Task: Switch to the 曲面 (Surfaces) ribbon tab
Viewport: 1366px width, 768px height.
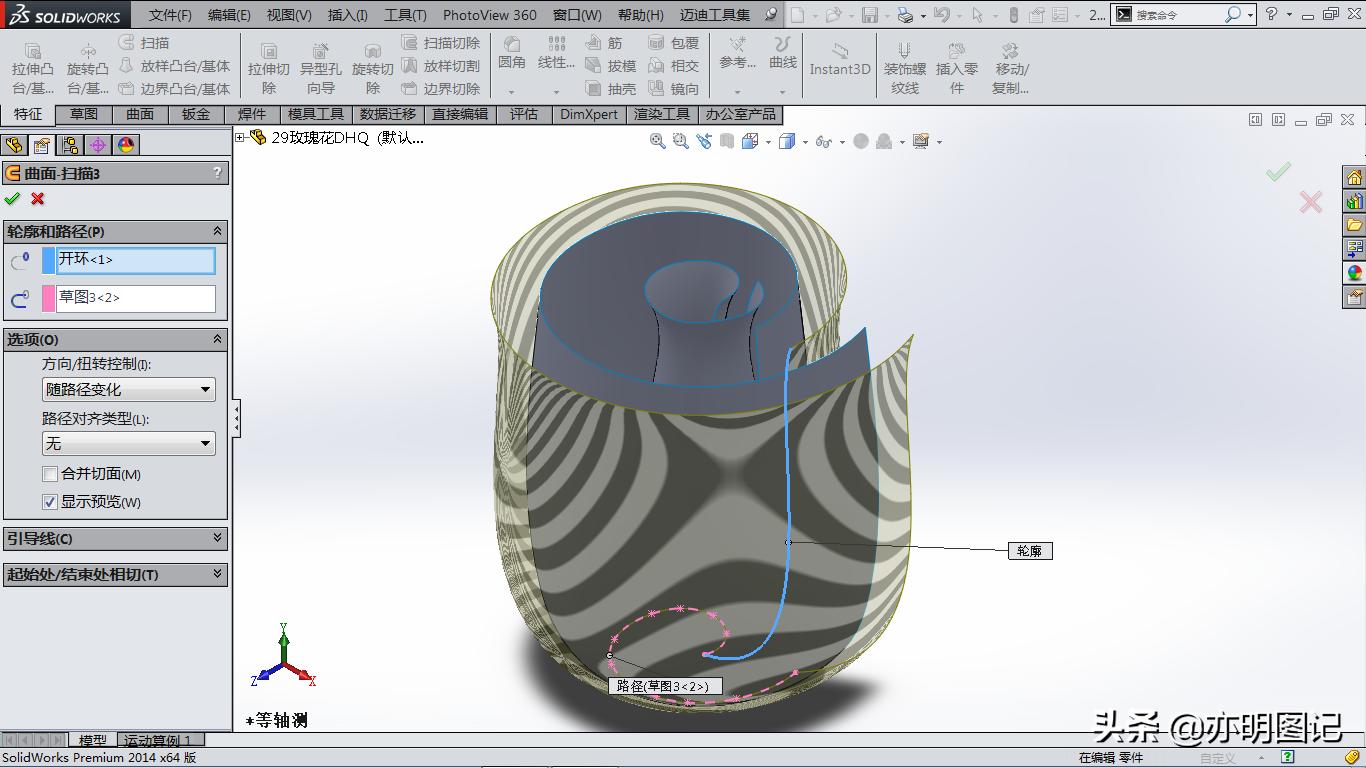Action: (138, 114)
